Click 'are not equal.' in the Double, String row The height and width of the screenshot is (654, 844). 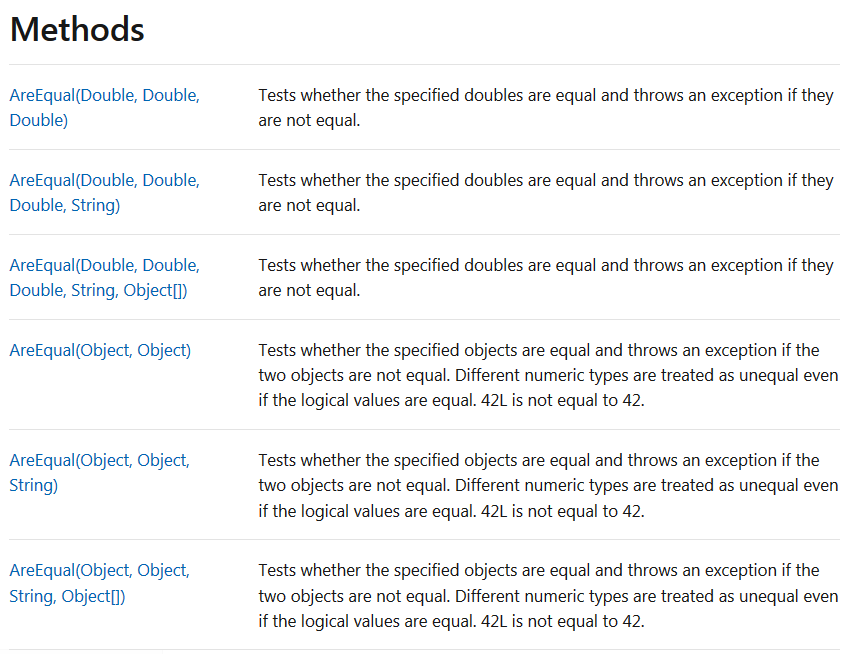click(x=309, y=206)
